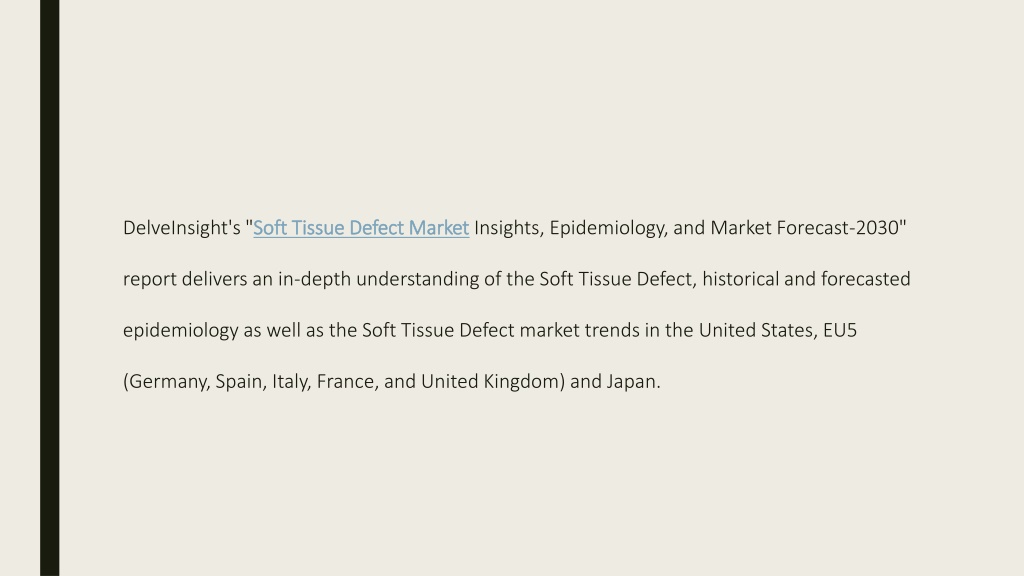Click the United Kingdom text

[490, 381]
